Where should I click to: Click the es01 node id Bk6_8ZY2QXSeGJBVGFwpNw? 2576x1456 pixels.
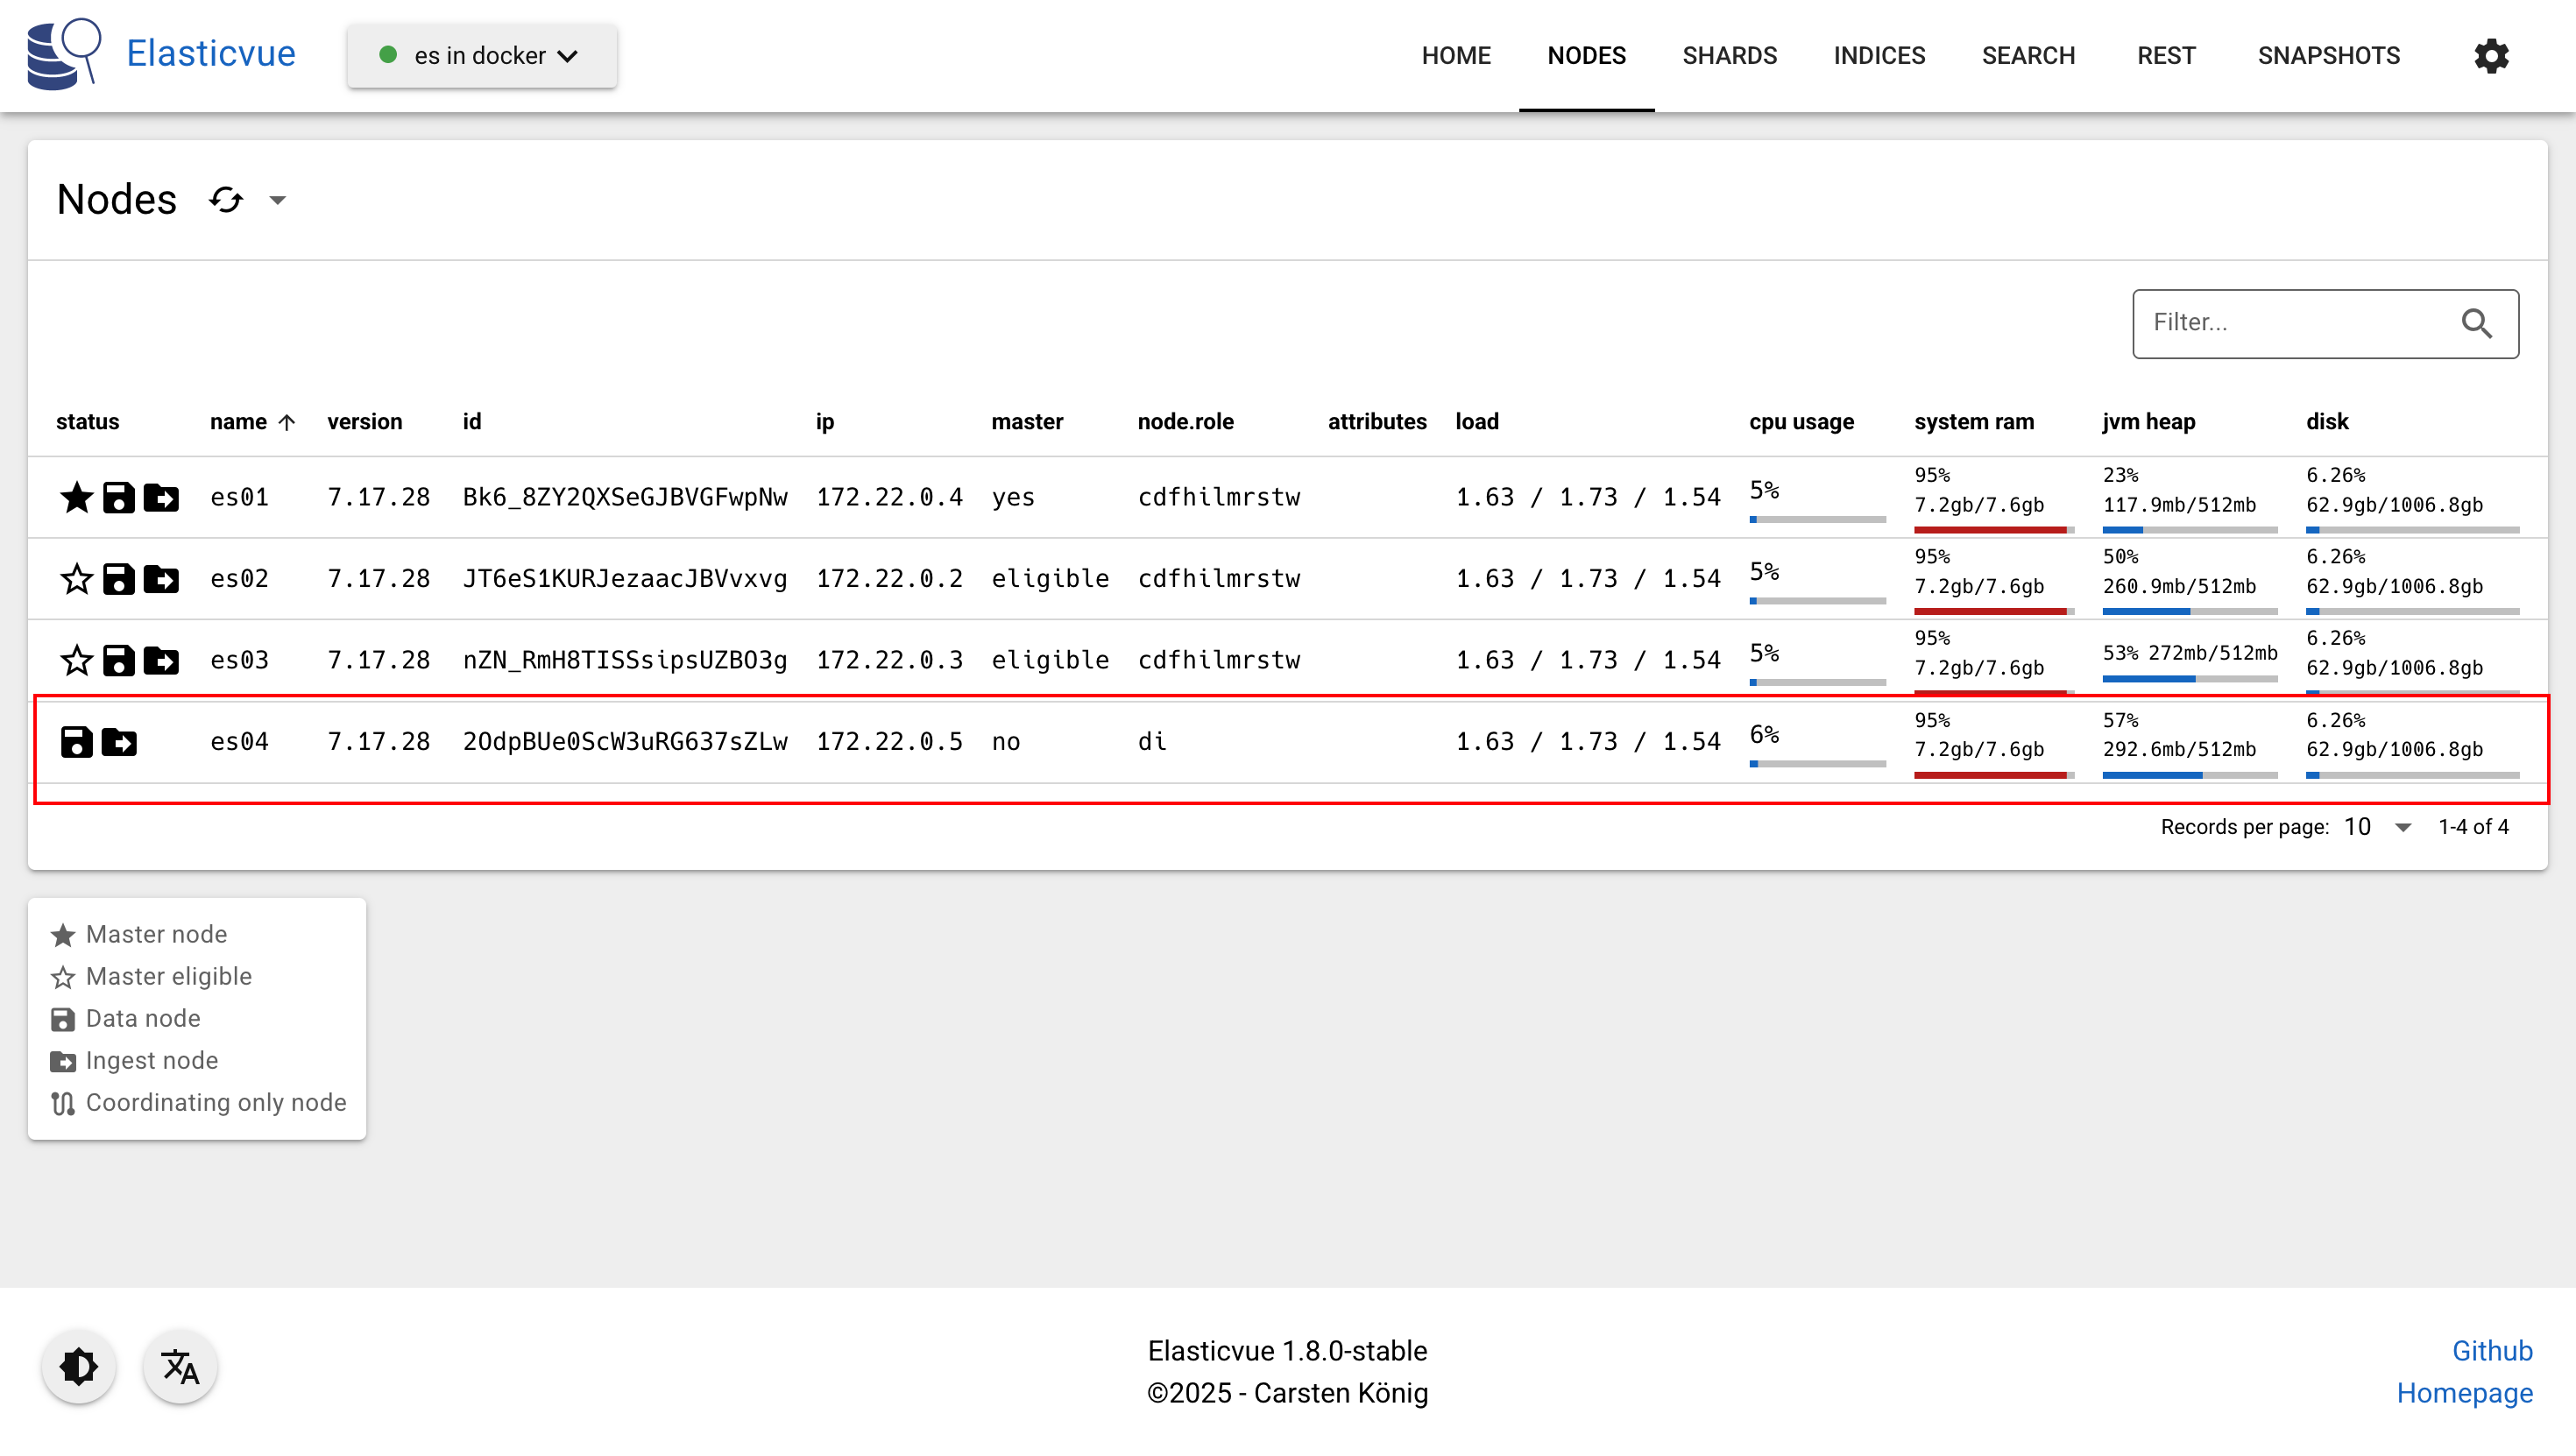[625, 497]
